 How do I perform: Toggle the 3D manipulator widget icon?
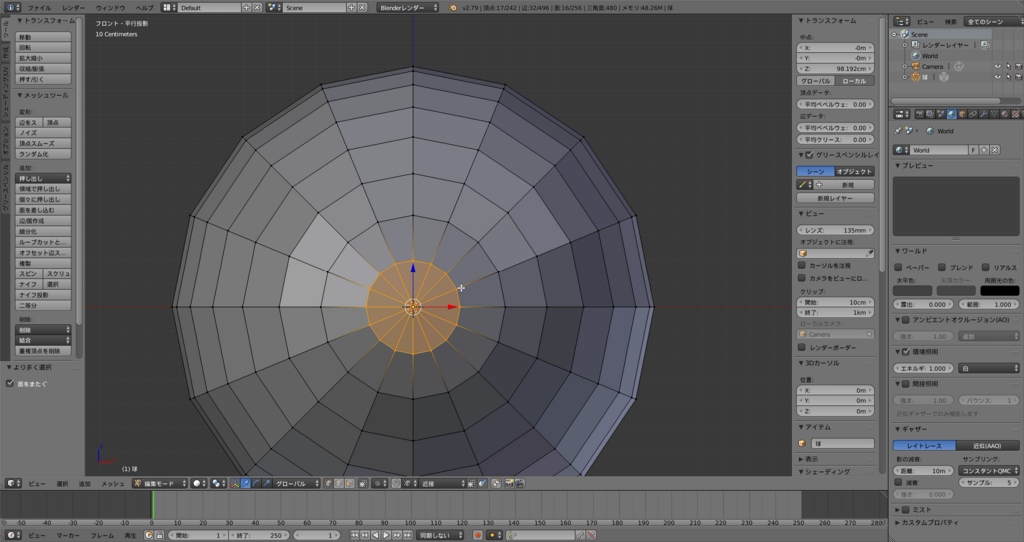235,483
